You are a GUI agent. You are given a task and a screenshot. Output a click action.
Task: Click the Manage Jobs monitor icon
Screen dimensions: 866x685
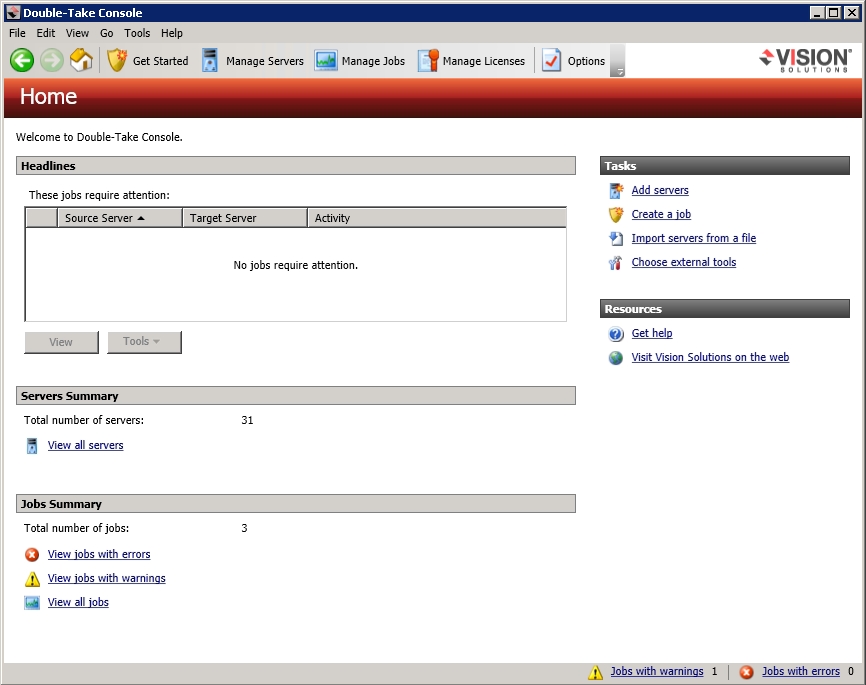click(x=326, y=60)
